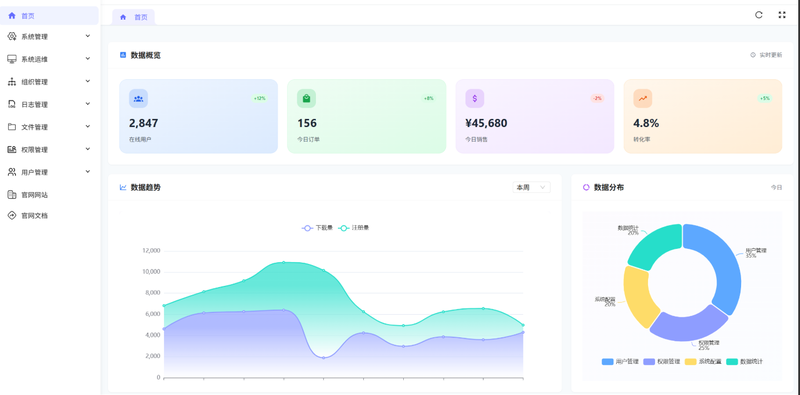The height and width of the screenshot is (395, 800).
Task: Click the 实时更新 label
Action: pyautogui.click(x=770, y=55)
